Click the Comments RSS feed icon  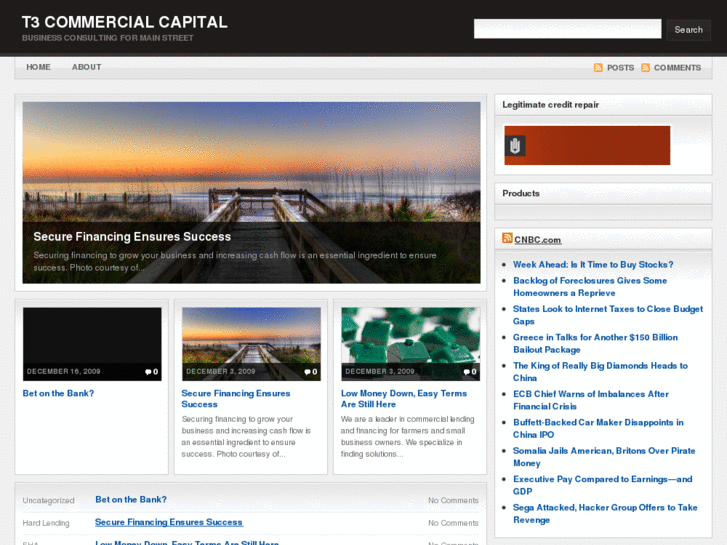coord(645,68)
